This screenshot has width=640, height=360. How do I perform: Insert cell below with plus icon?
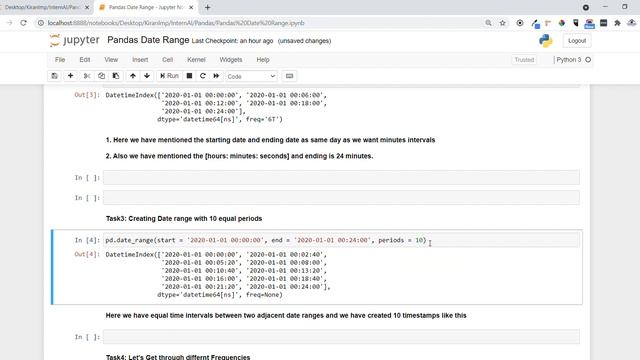point(70,76)
